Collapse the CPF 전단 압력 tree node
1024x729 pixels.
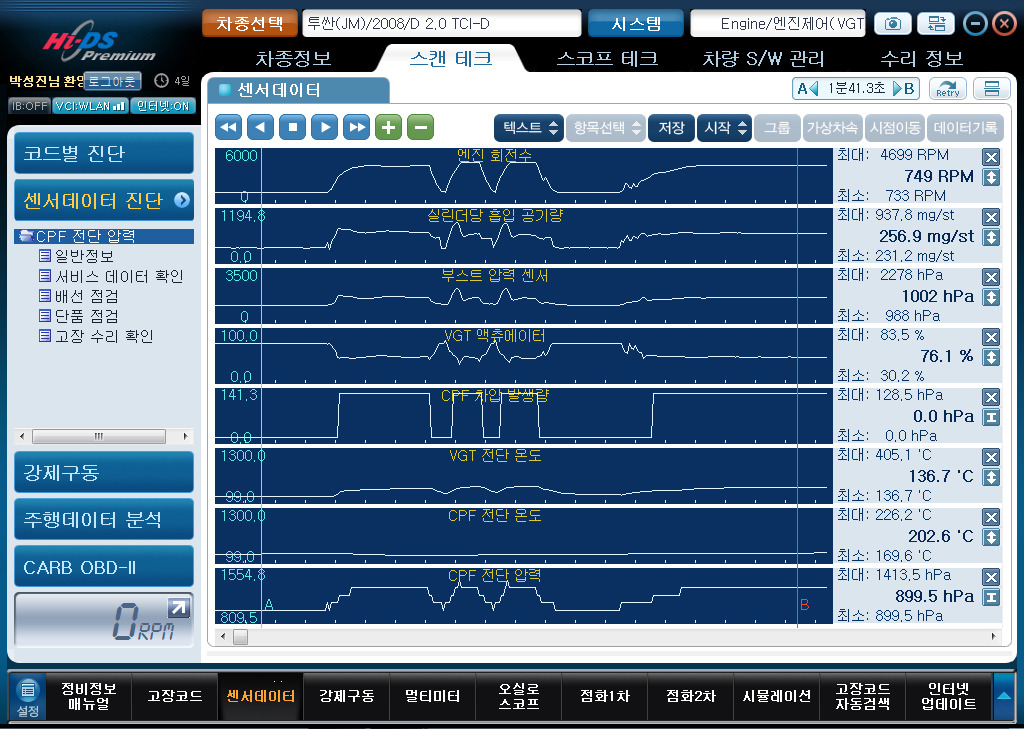(26, 236)
